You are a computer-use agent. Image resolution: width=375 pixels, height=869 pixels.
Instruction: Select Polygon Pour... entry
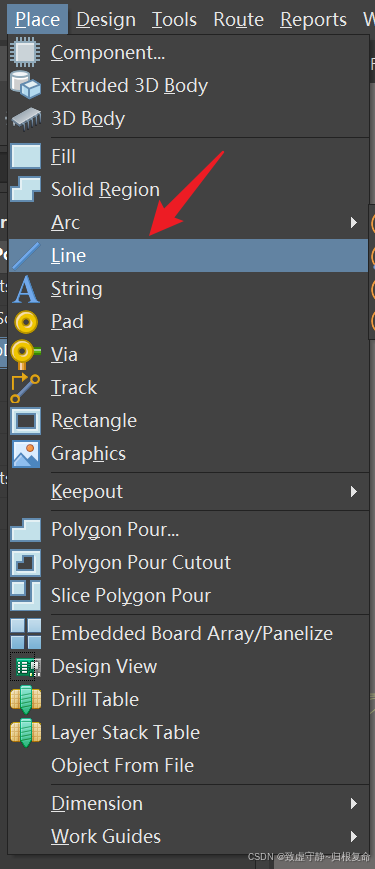(x=188, y=530)
